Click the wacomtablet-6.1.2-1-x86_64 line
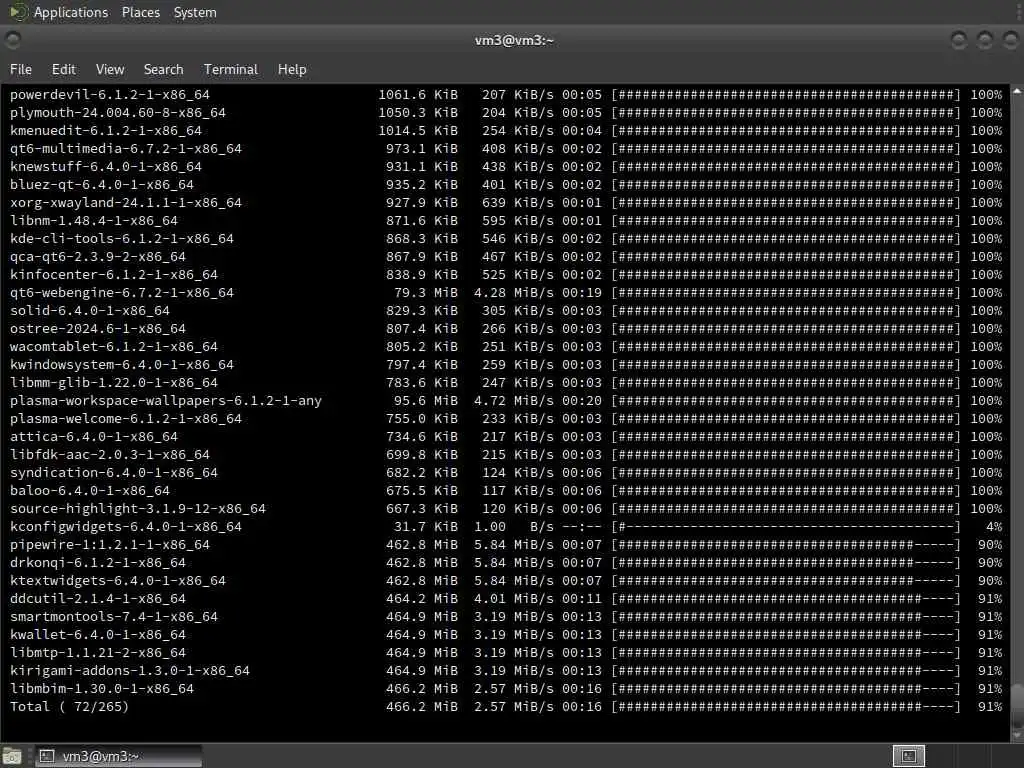The image size is (1024, 768). pyautogui.click(x=506, y=347)
